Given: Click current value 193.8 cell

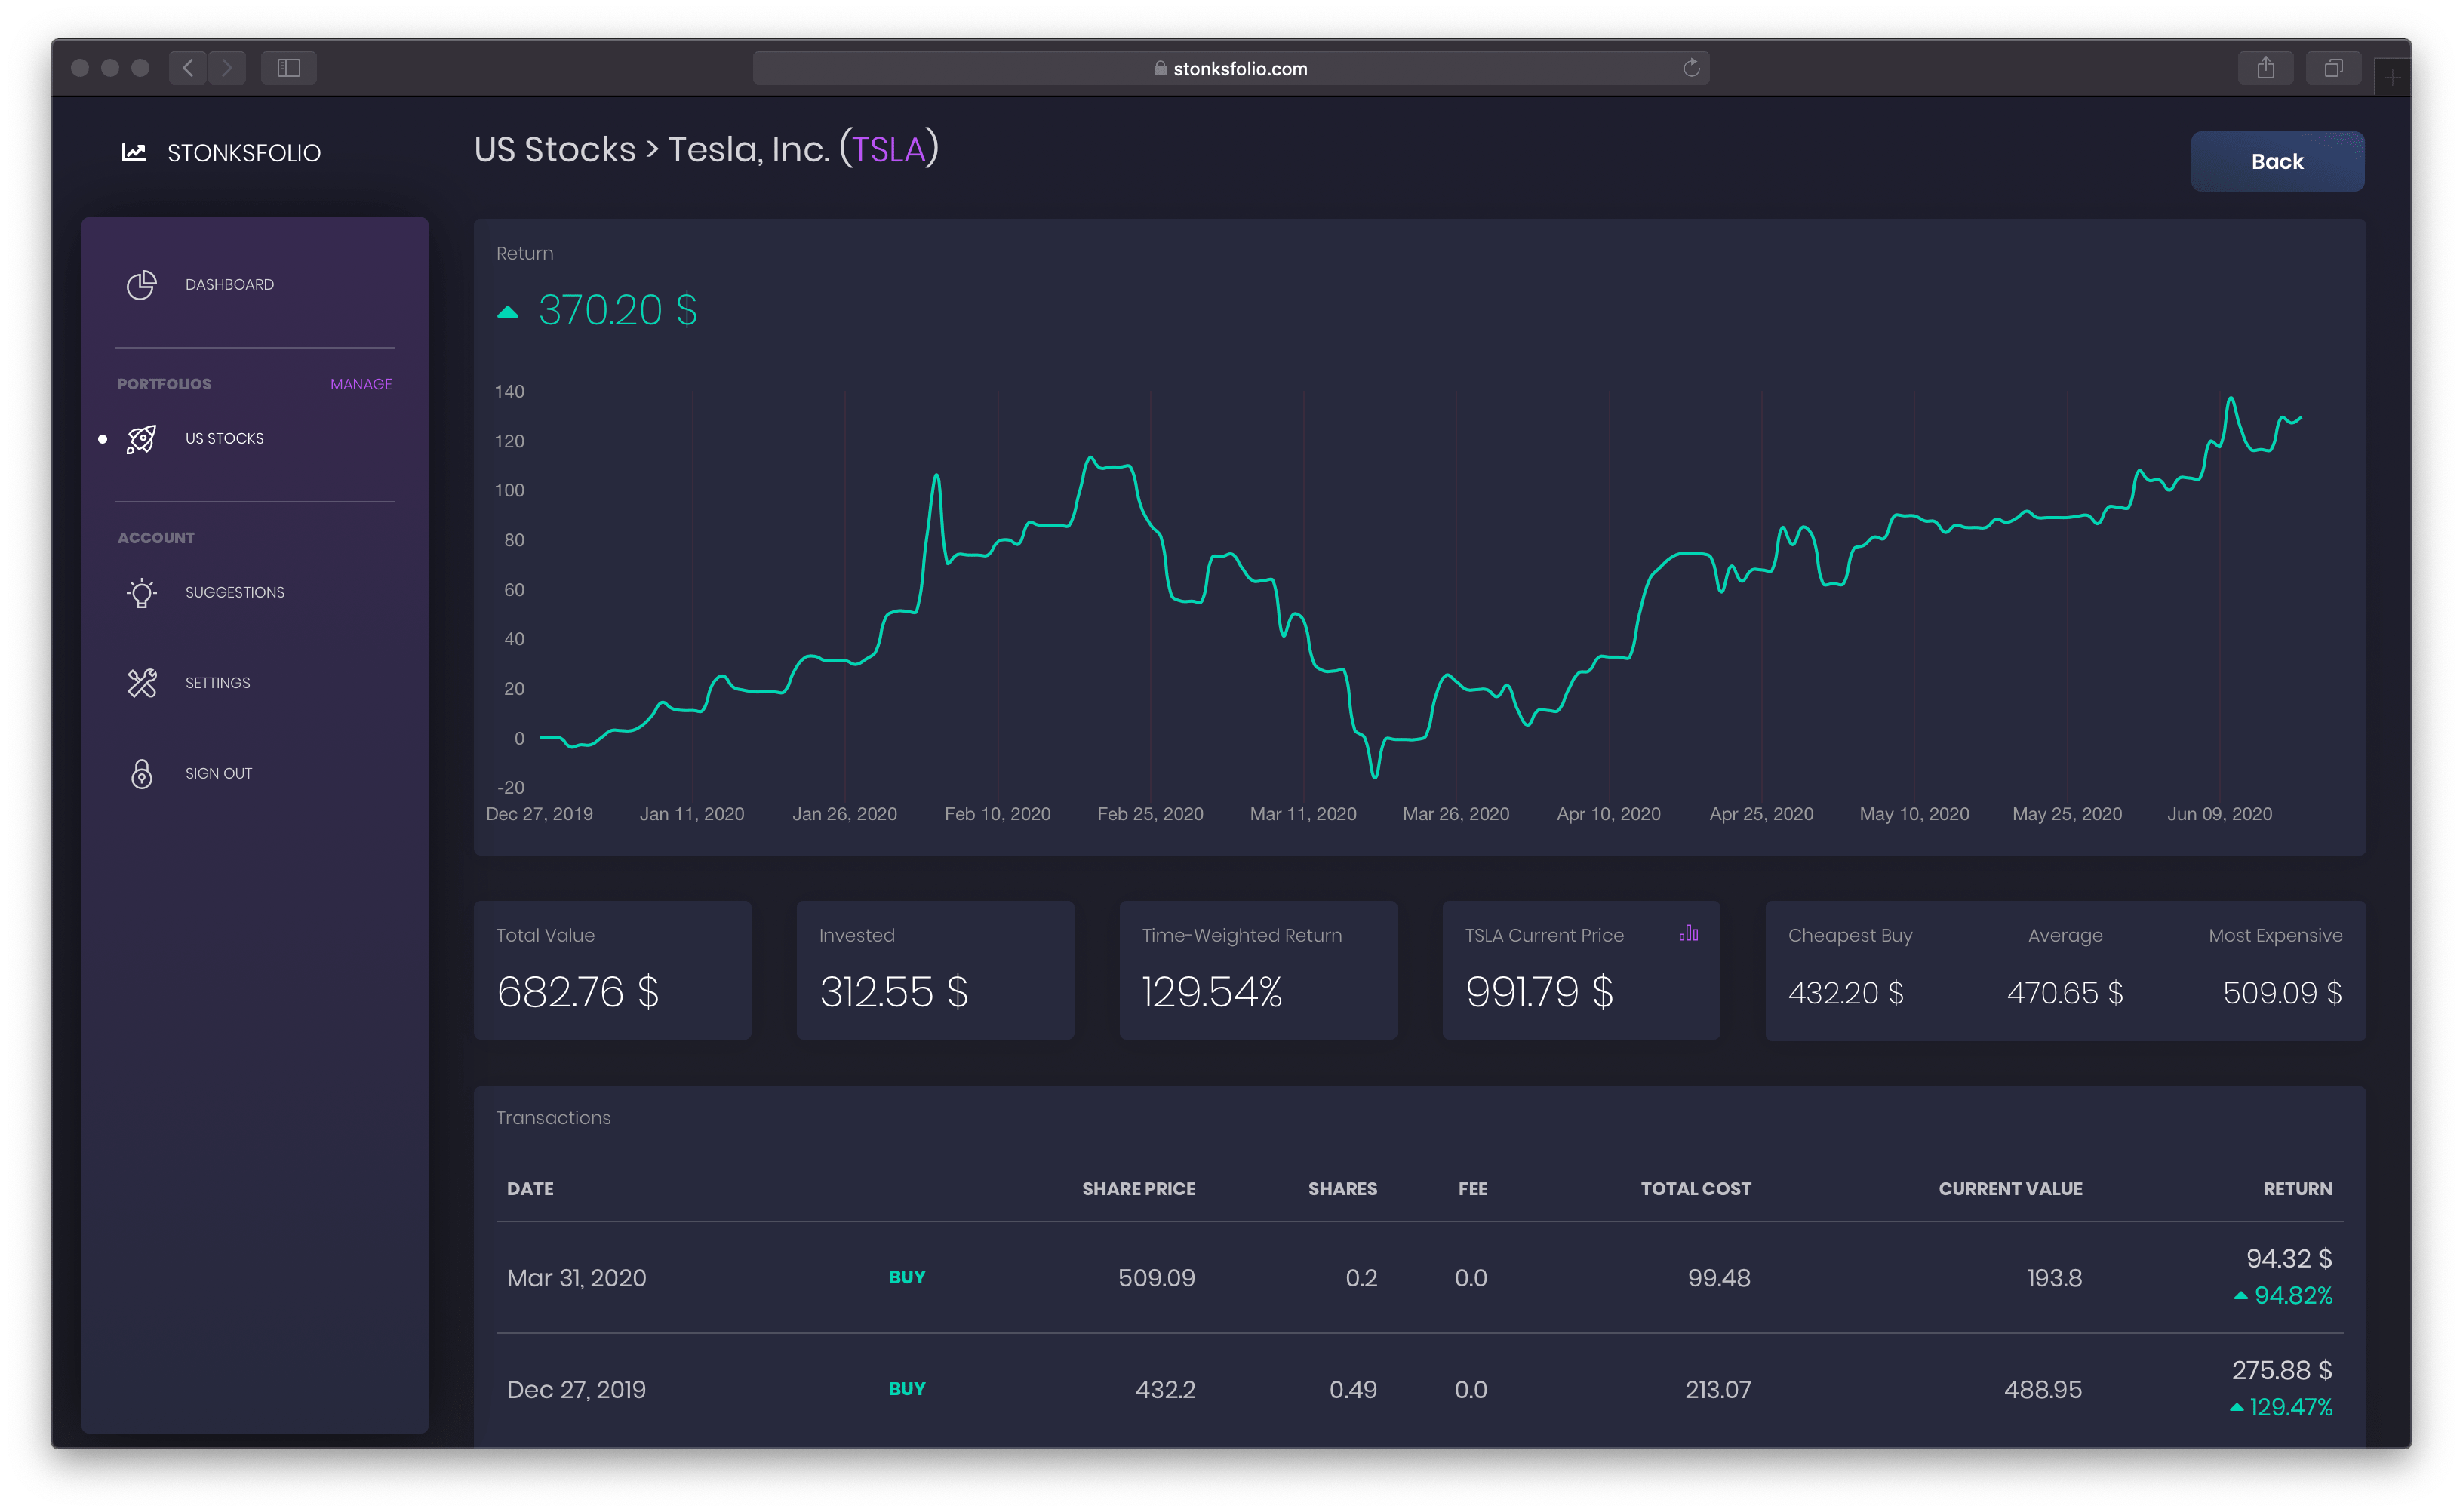Looking at the screenshot, I should [x=2054, y=1278].
